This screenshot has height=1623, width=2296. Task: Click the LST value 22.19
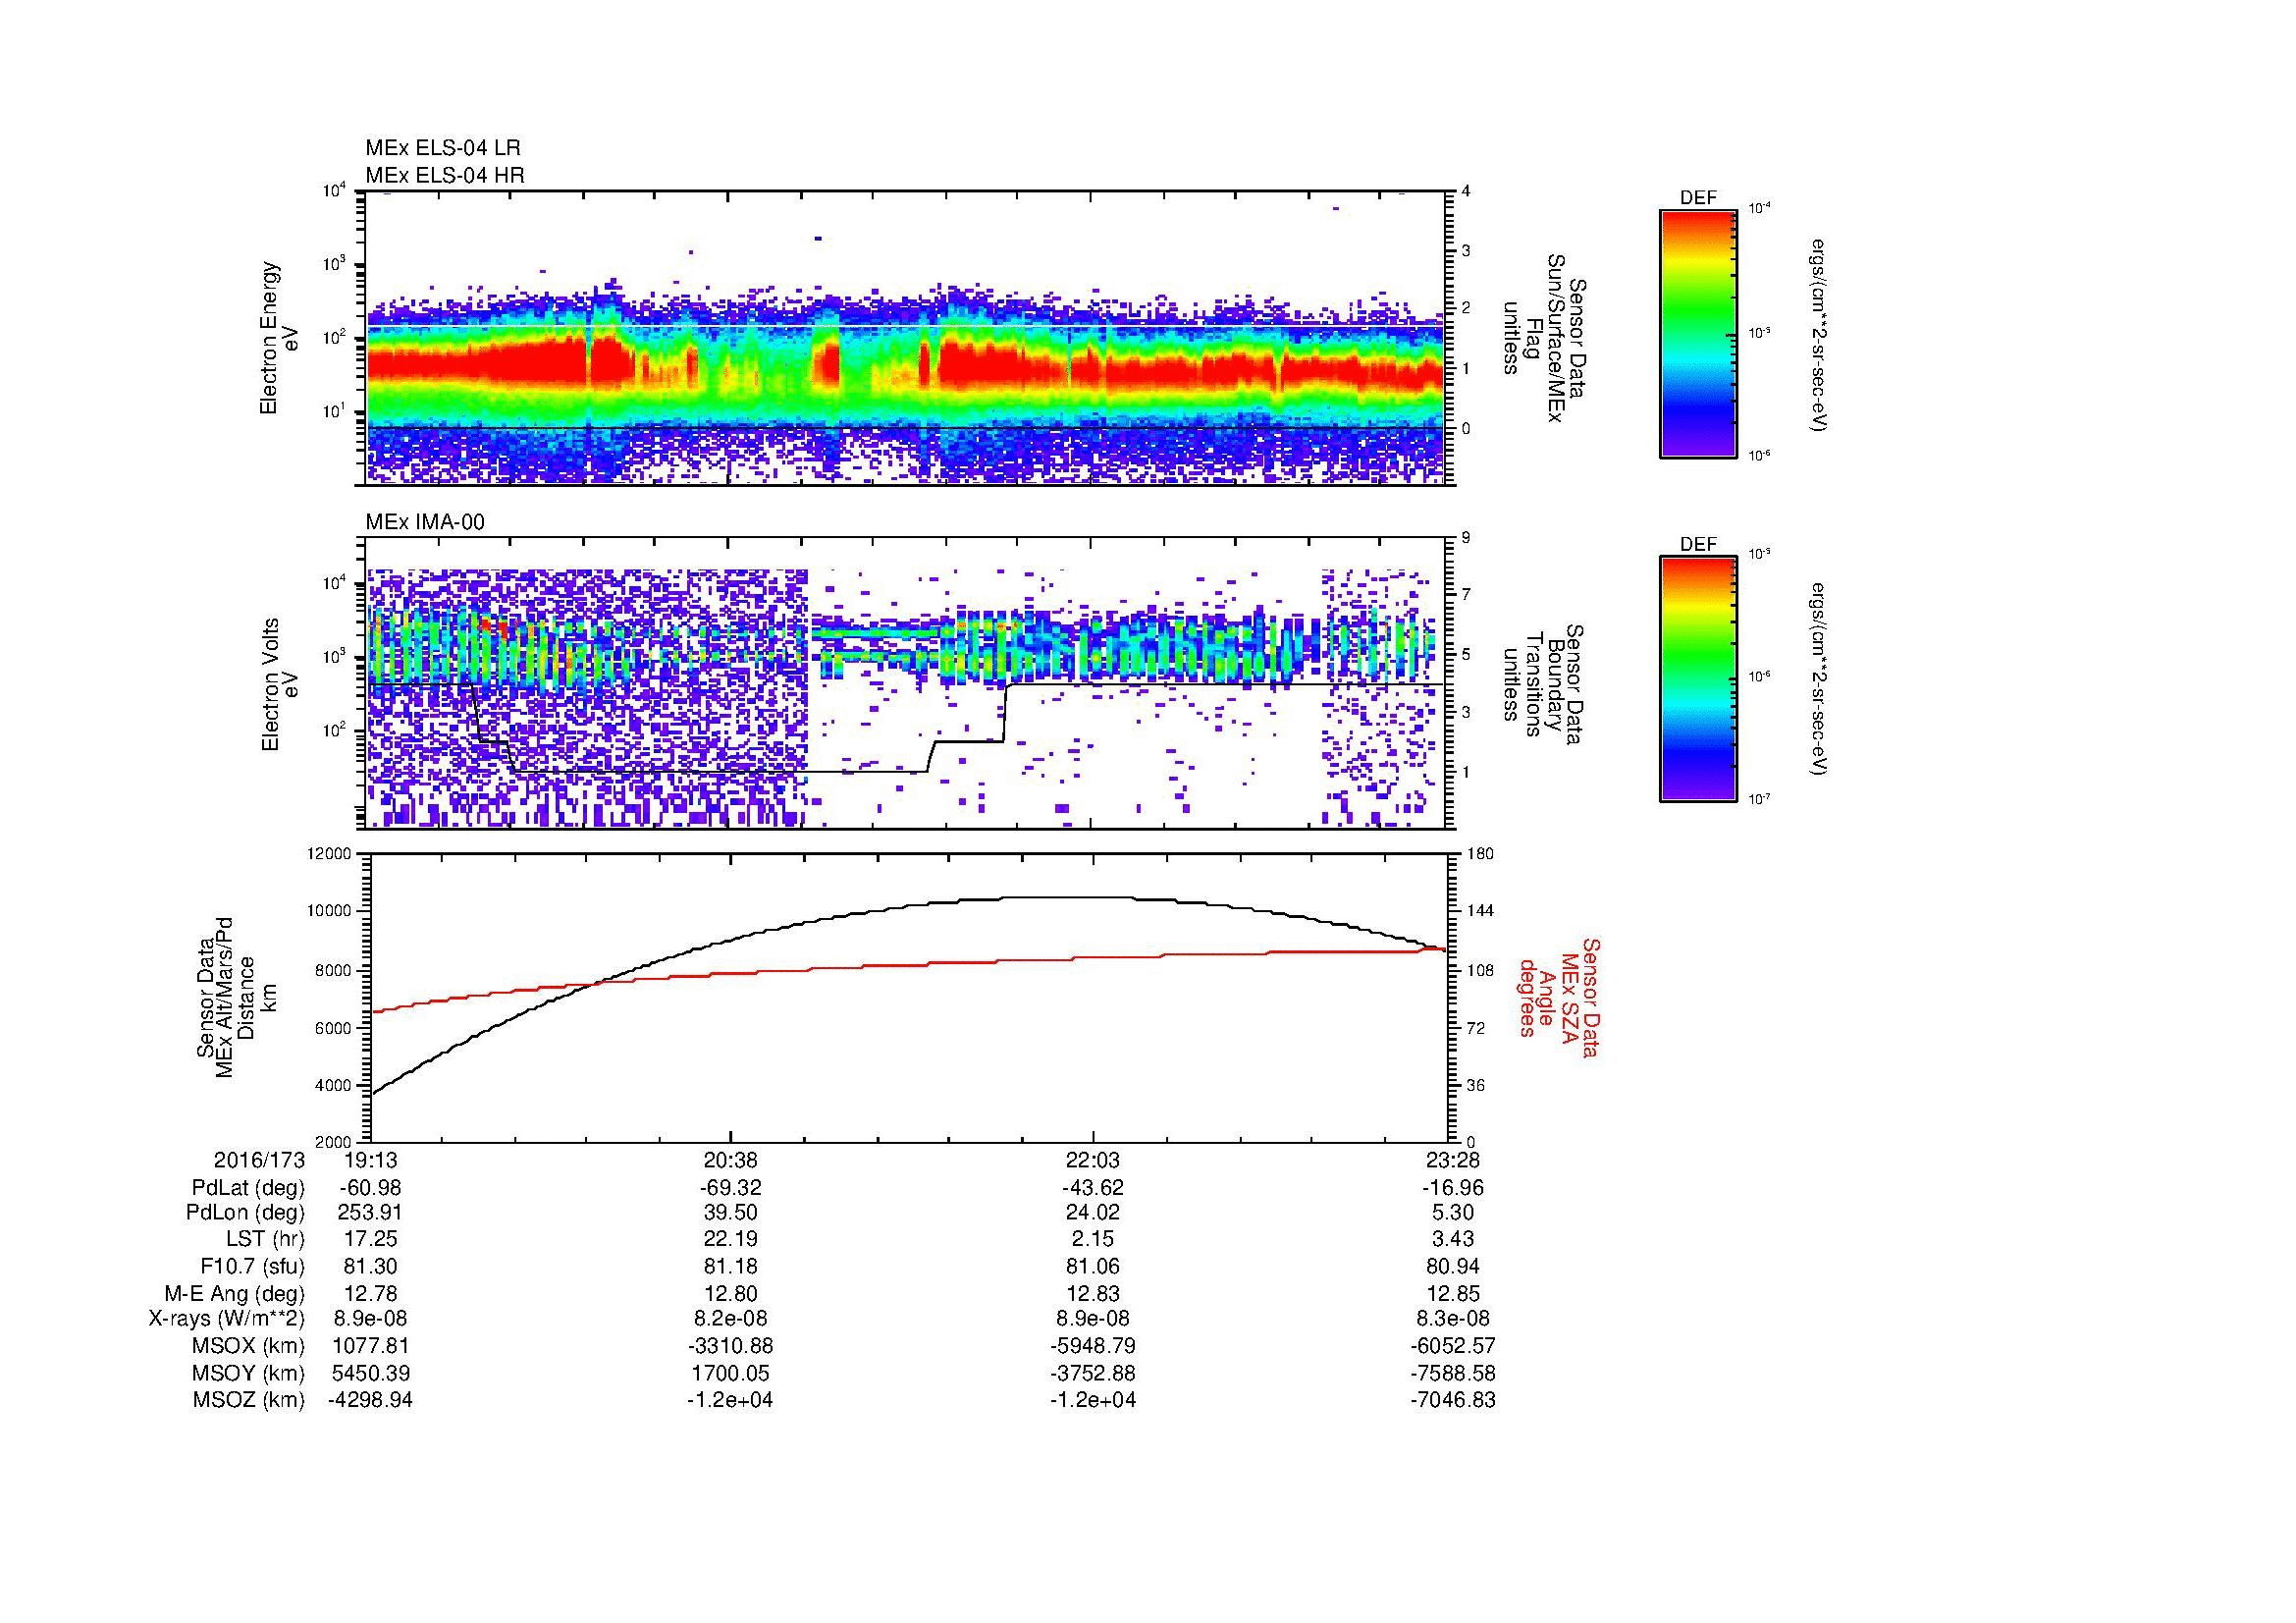click(x=730, y=1240)
